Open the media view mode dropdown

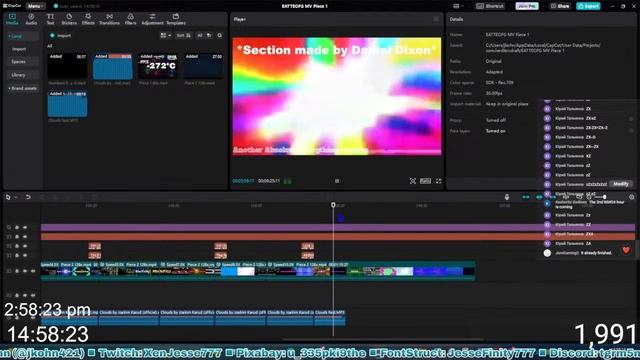[x=165, y=36]
